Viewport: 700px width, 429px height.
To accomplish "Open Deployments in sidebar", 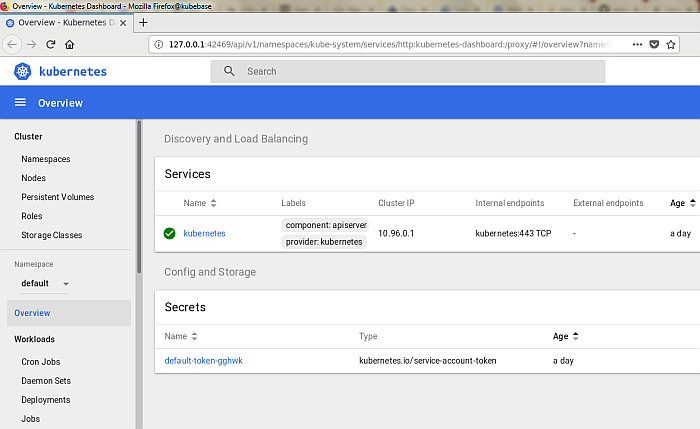I will (46, 400).
